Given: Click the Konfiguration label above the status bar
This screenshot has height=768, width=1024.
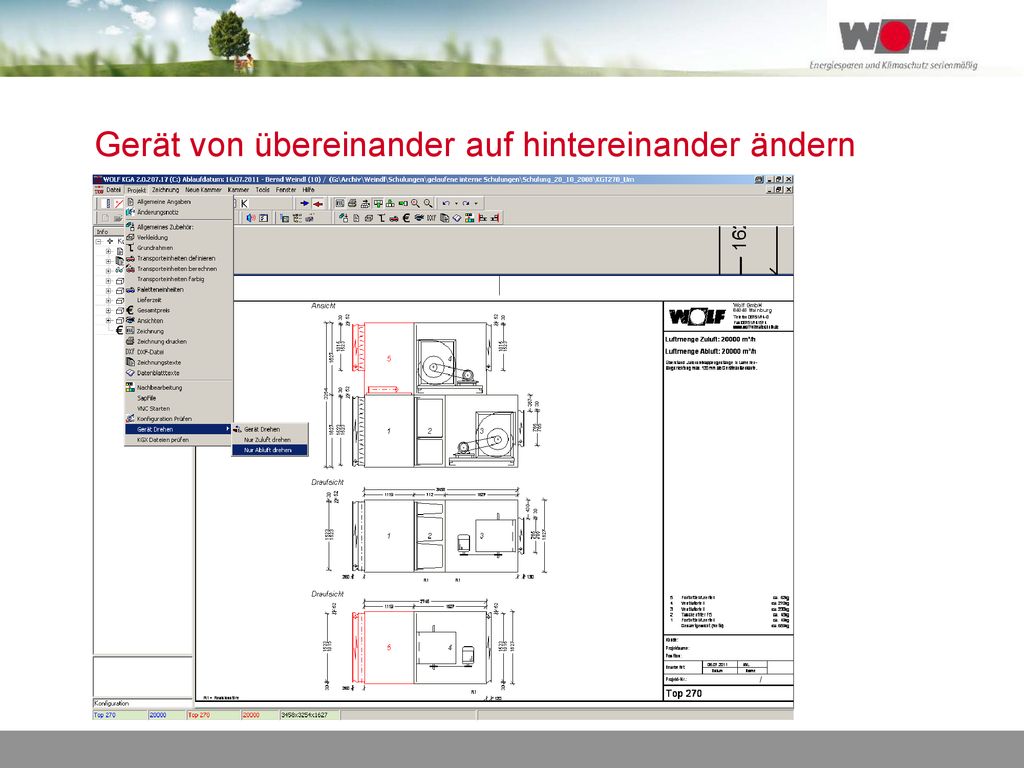Looking at the screenshot, I should click(x=112, y=704).
